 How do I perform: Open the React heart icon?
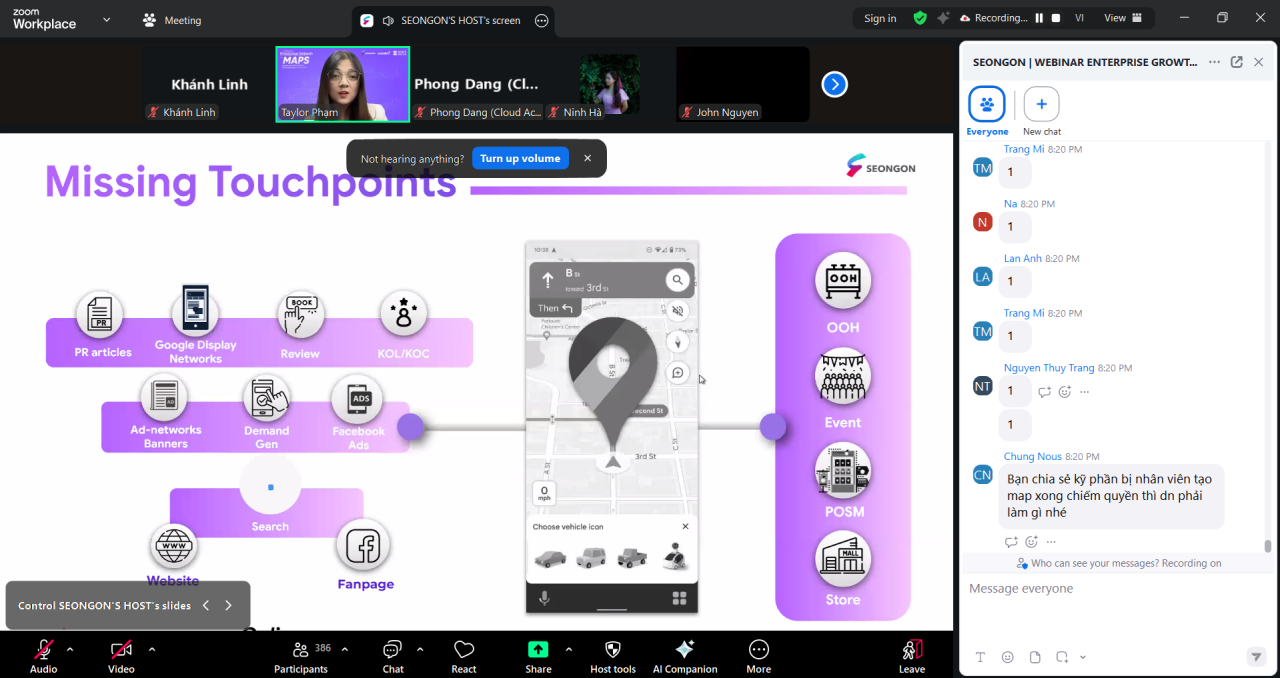[x=464, y=650]
